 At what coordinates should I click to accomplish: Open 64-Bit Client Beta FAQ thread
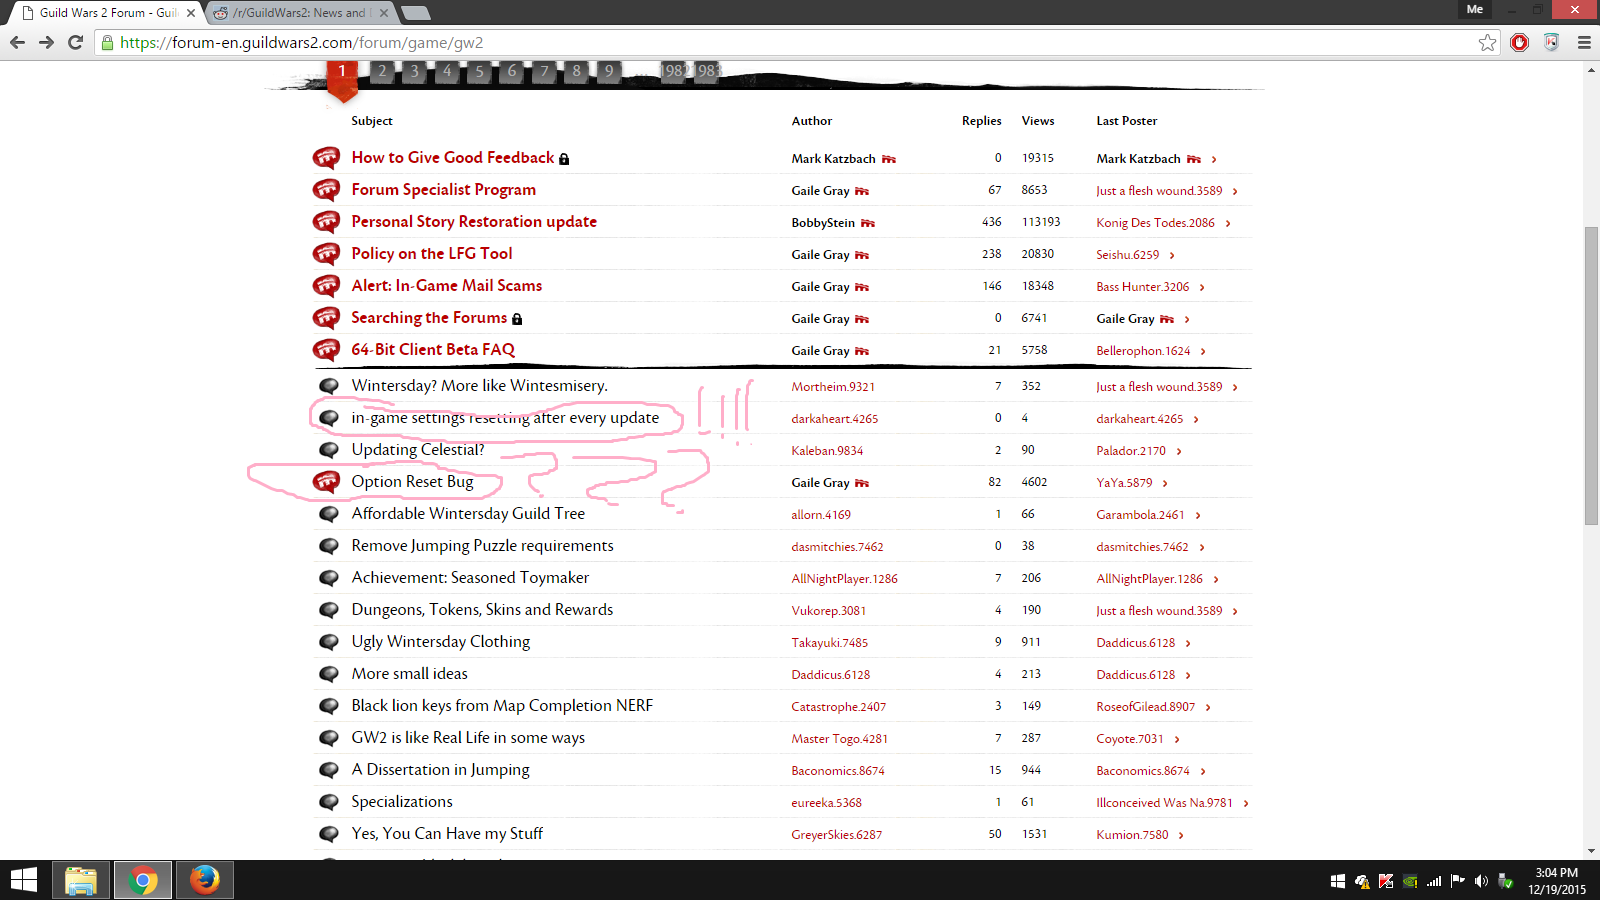tap(432, 350)
